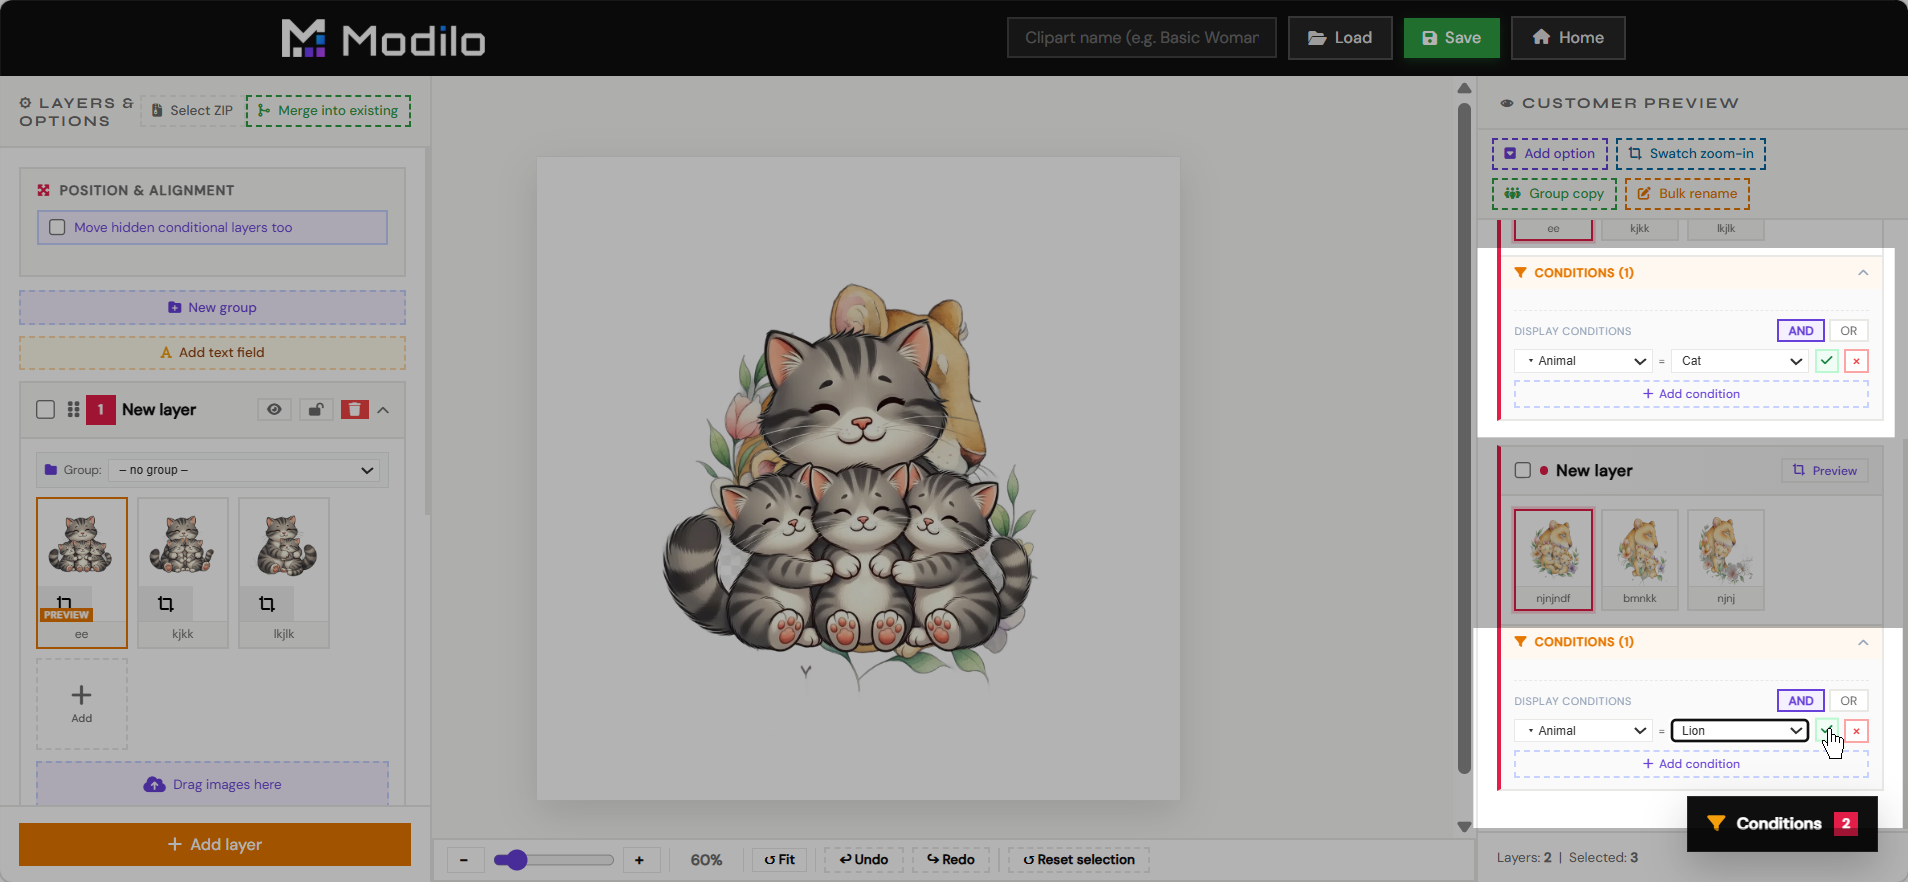This screenshot has height=882, width=1908.
Task: Click the Modilo logo
Action: coord(383,39)
